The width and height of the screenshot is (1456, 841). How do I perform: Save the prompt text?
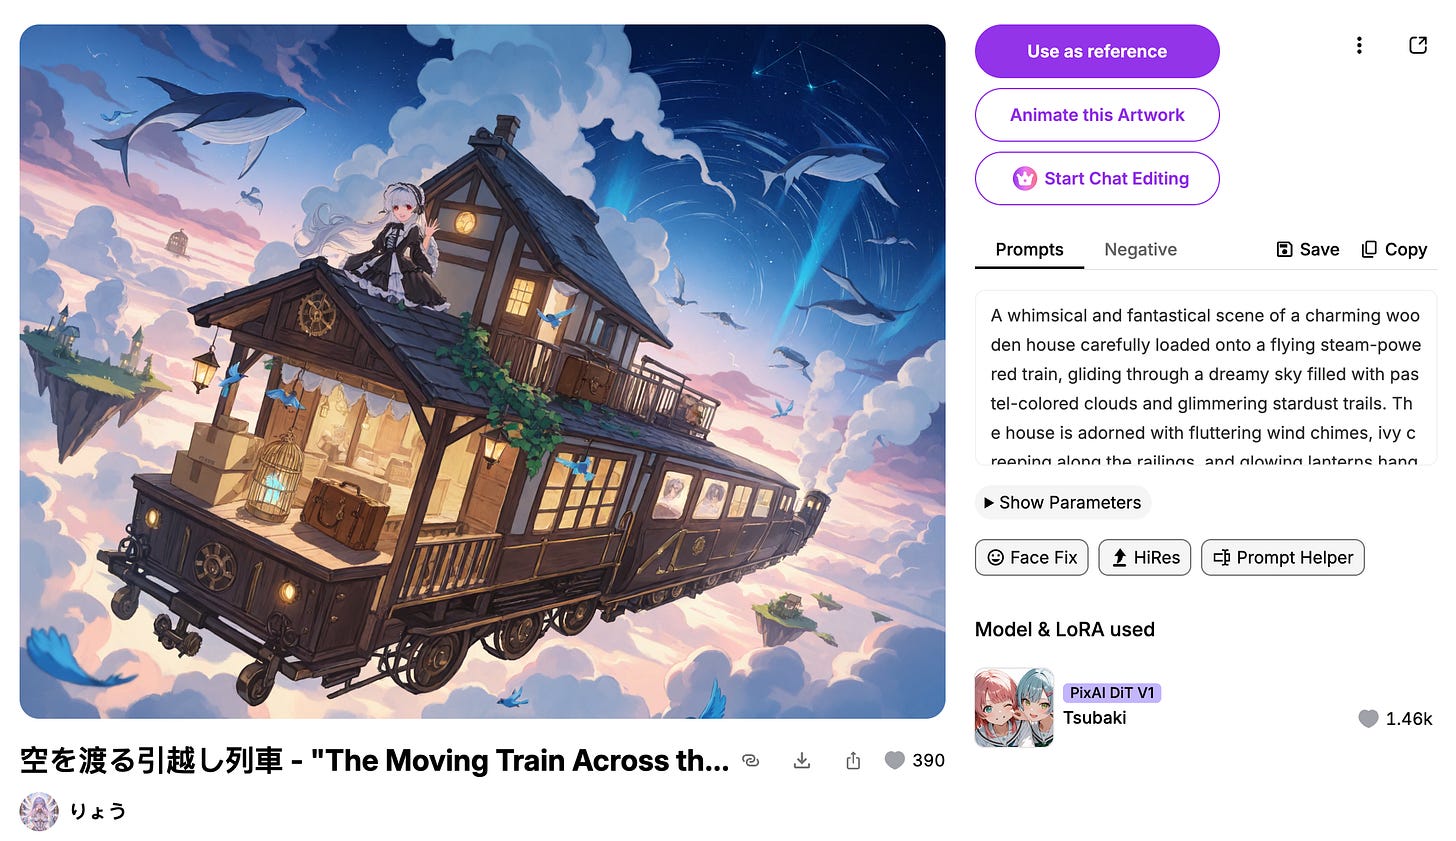1308,249
